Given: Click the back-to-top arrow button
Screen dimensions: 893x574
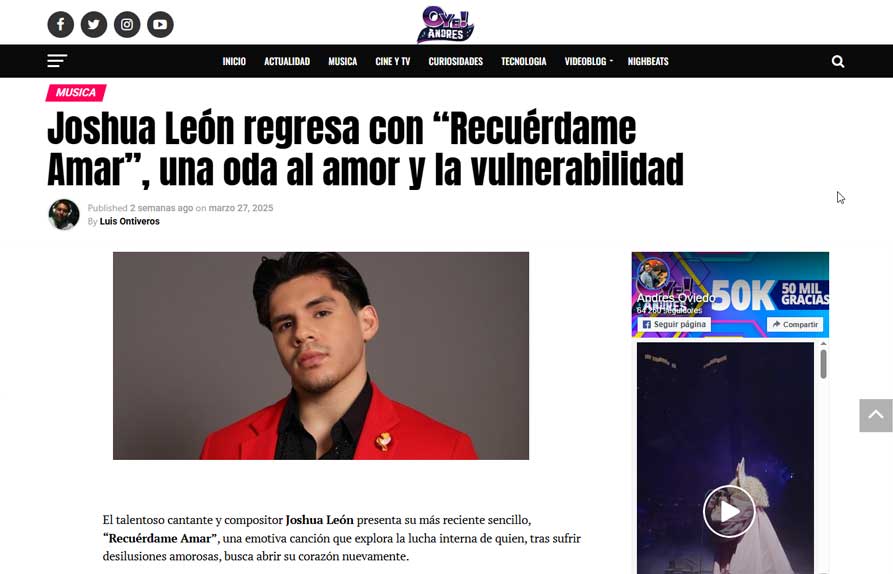Looking at the screenshot, I should 876,415.
